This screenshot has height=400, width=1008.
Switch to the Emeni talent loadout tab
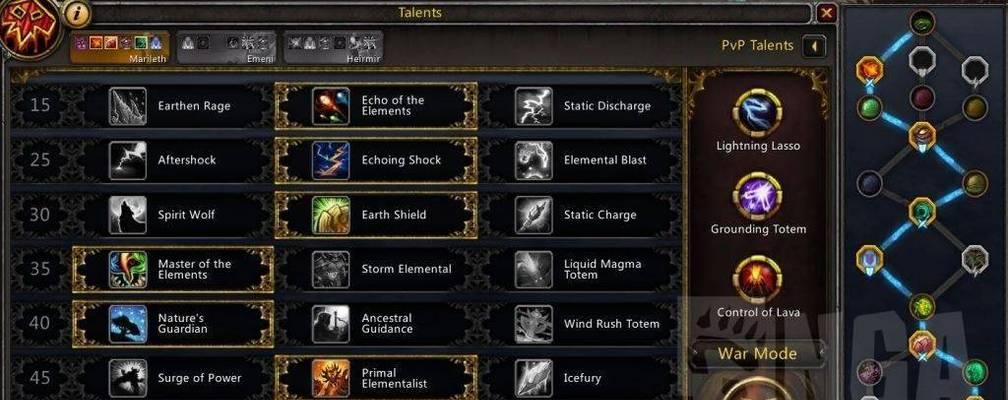[x=226, y=48]
